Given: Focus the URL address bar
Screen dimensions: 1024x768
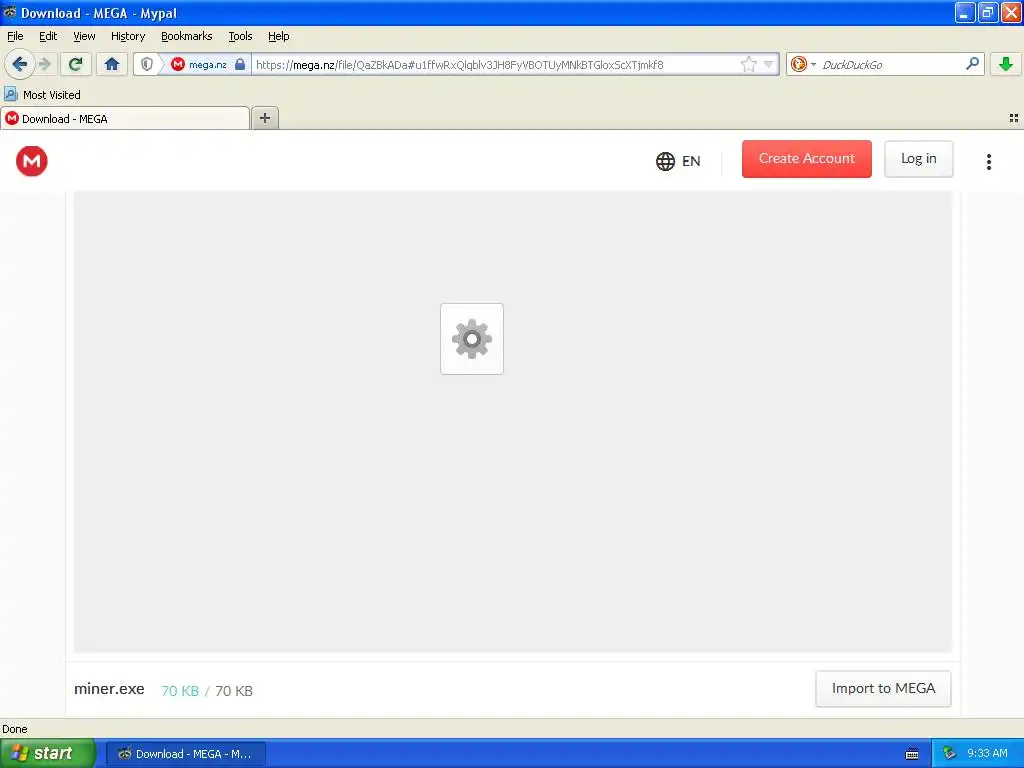Looking at the screenshot, I should [x=496, y=64].
